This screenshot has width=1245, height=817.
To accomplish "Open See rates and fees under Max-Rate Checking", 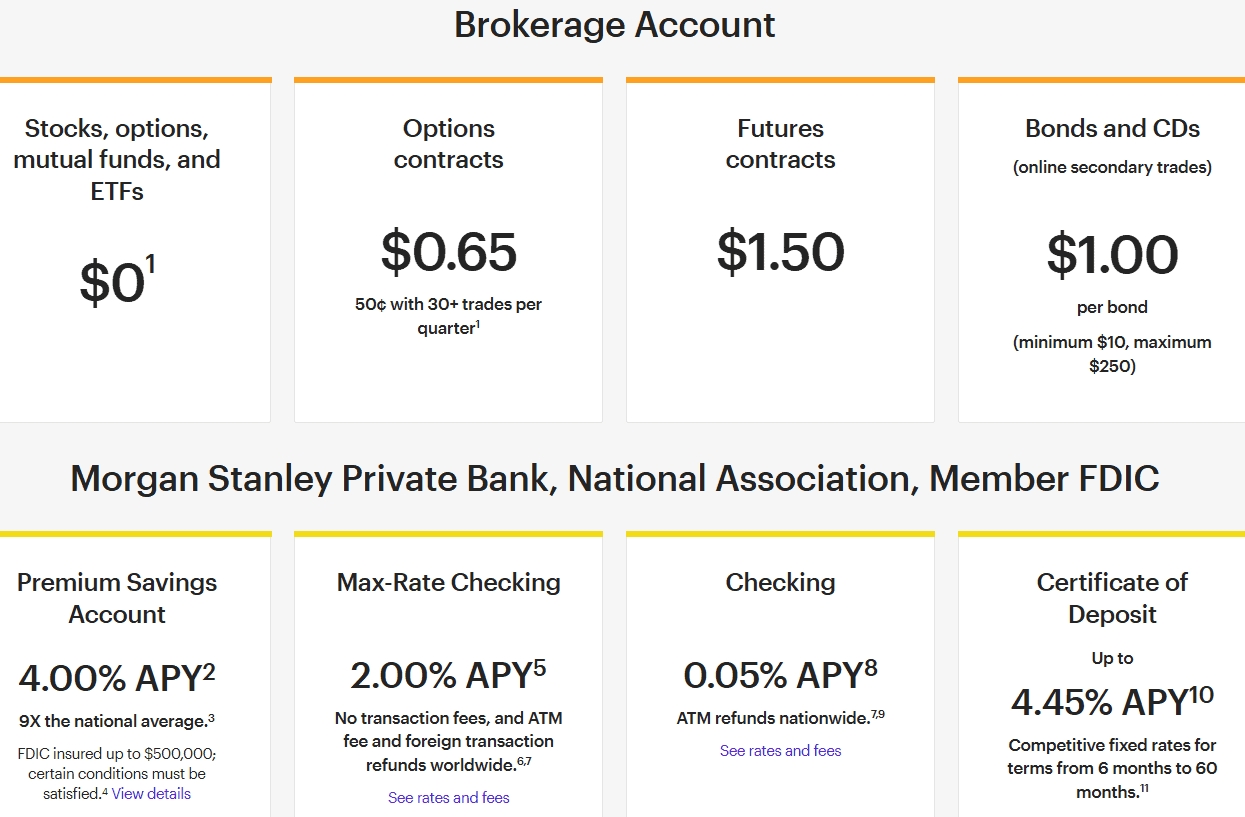I will [449, 798].
